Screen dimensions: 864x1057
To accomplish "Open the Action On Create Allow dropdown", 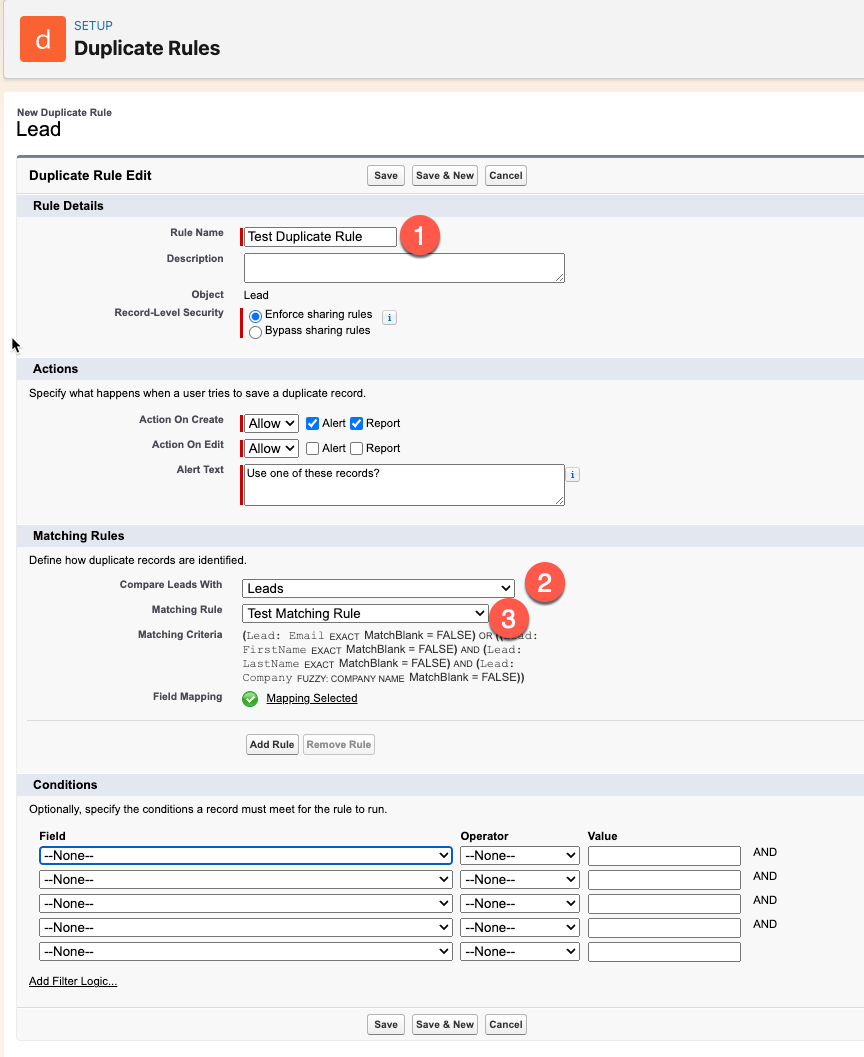I will [271, 423].
